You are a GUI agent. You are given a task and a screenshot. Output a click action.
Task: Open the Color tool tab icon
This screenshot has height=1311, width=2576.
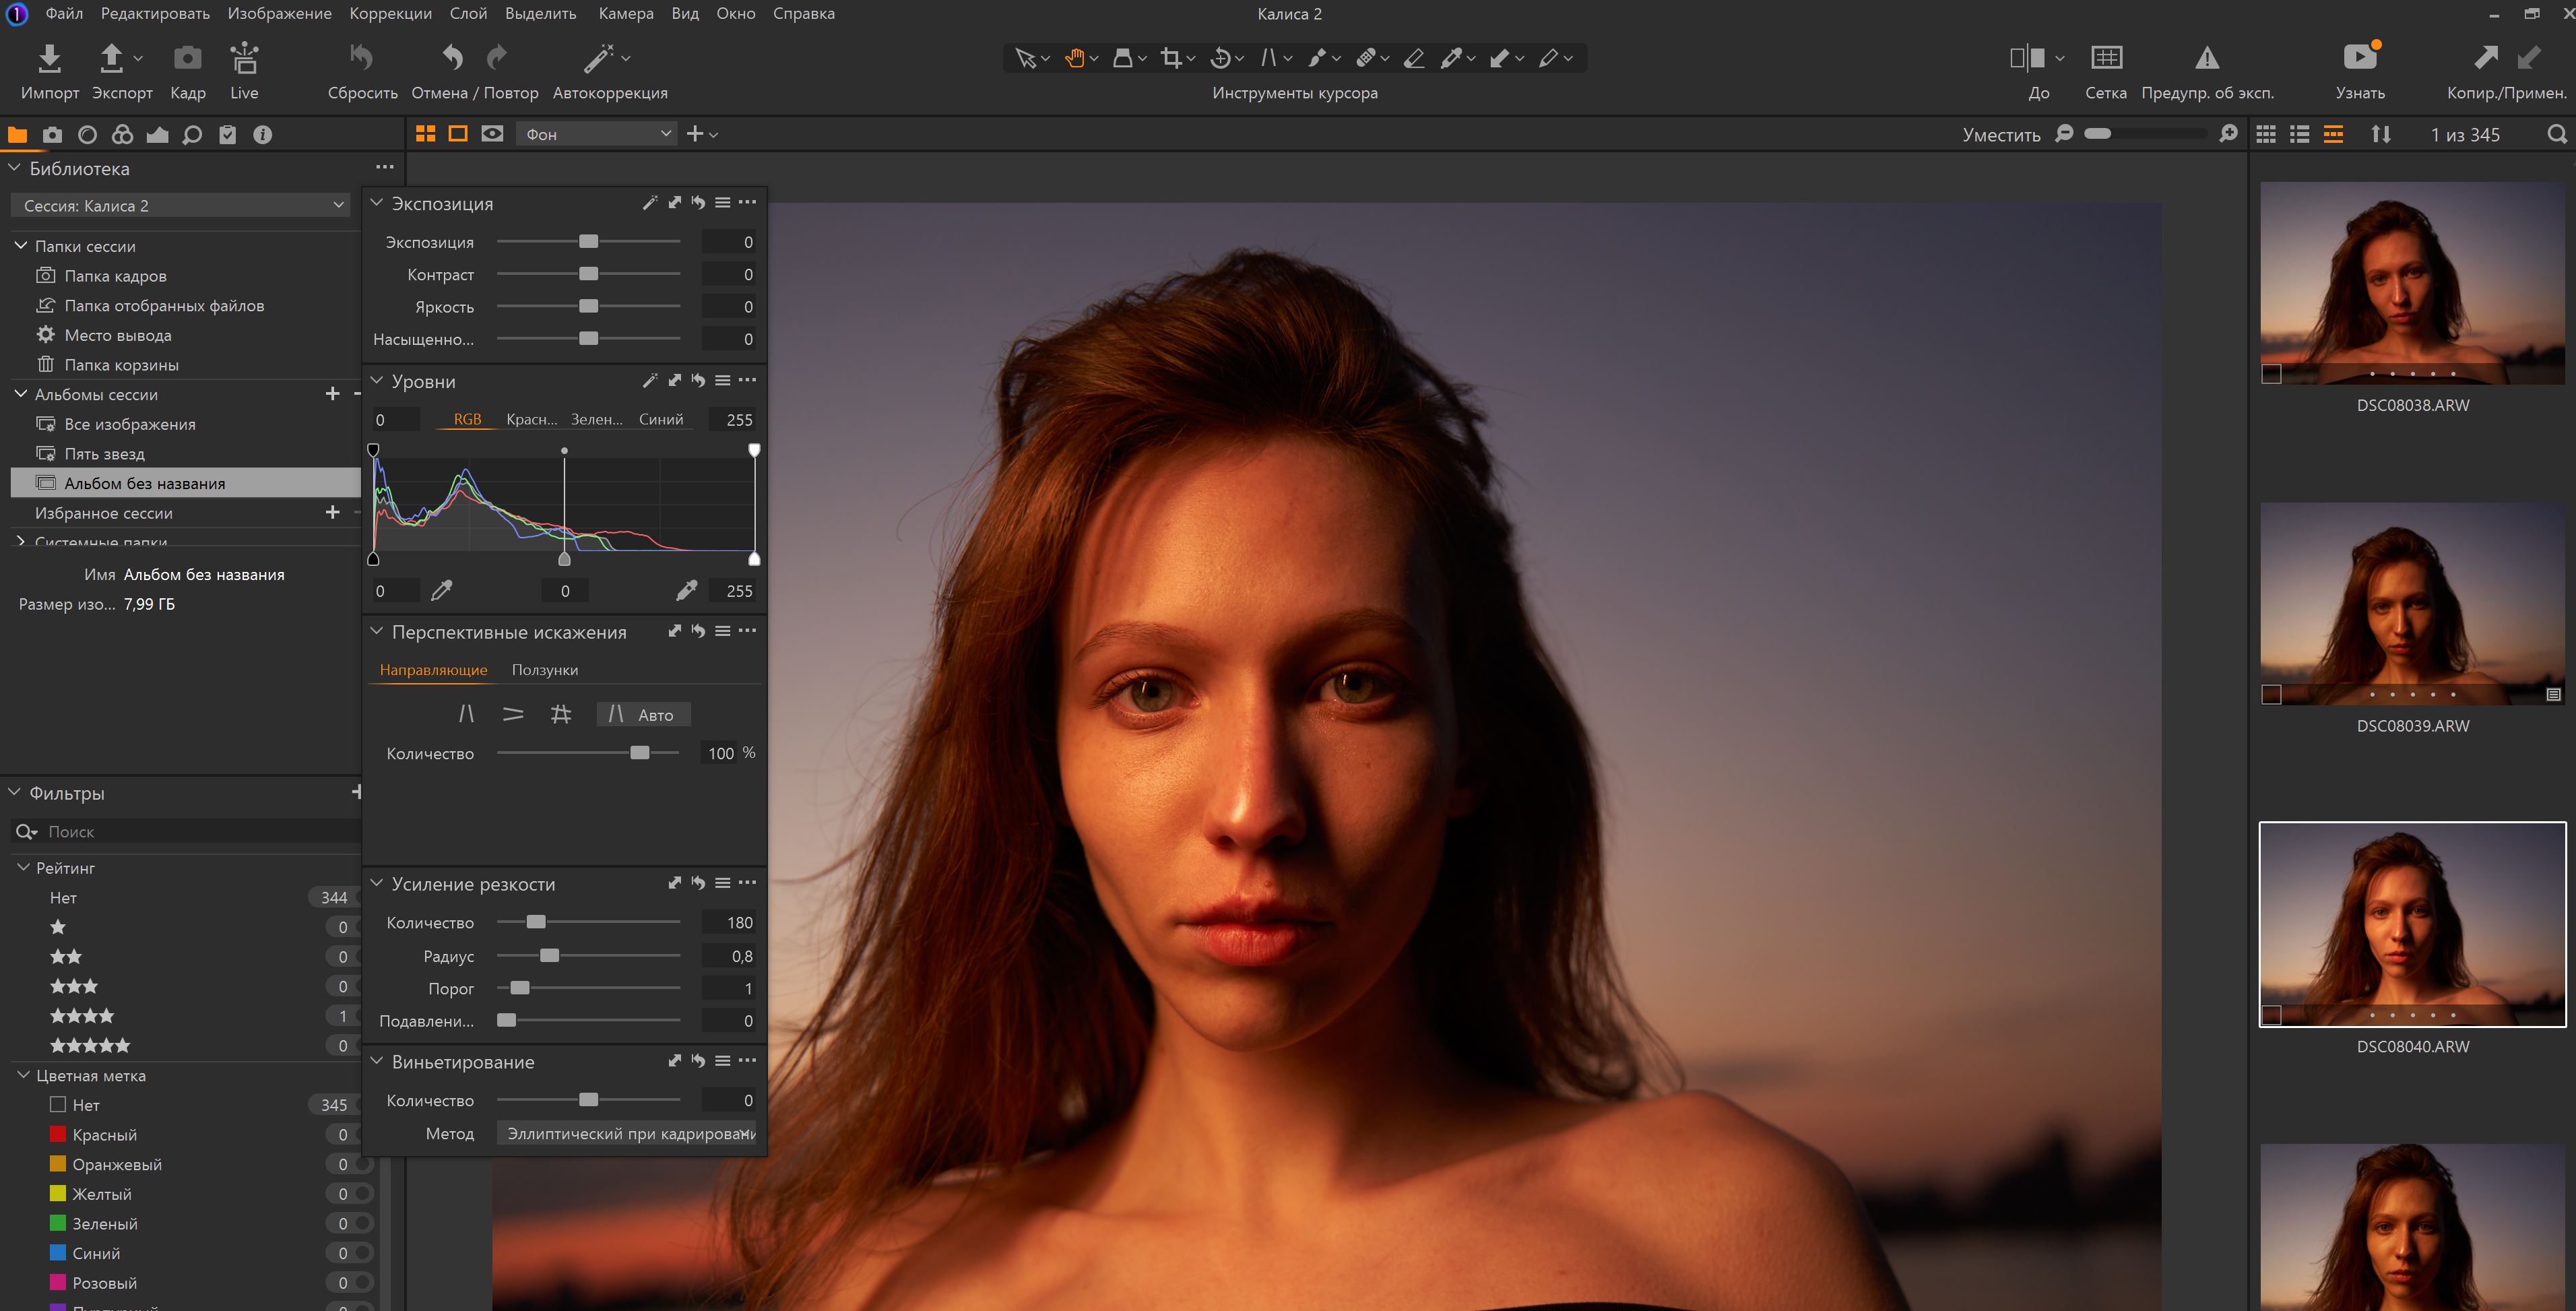[123, 135]
